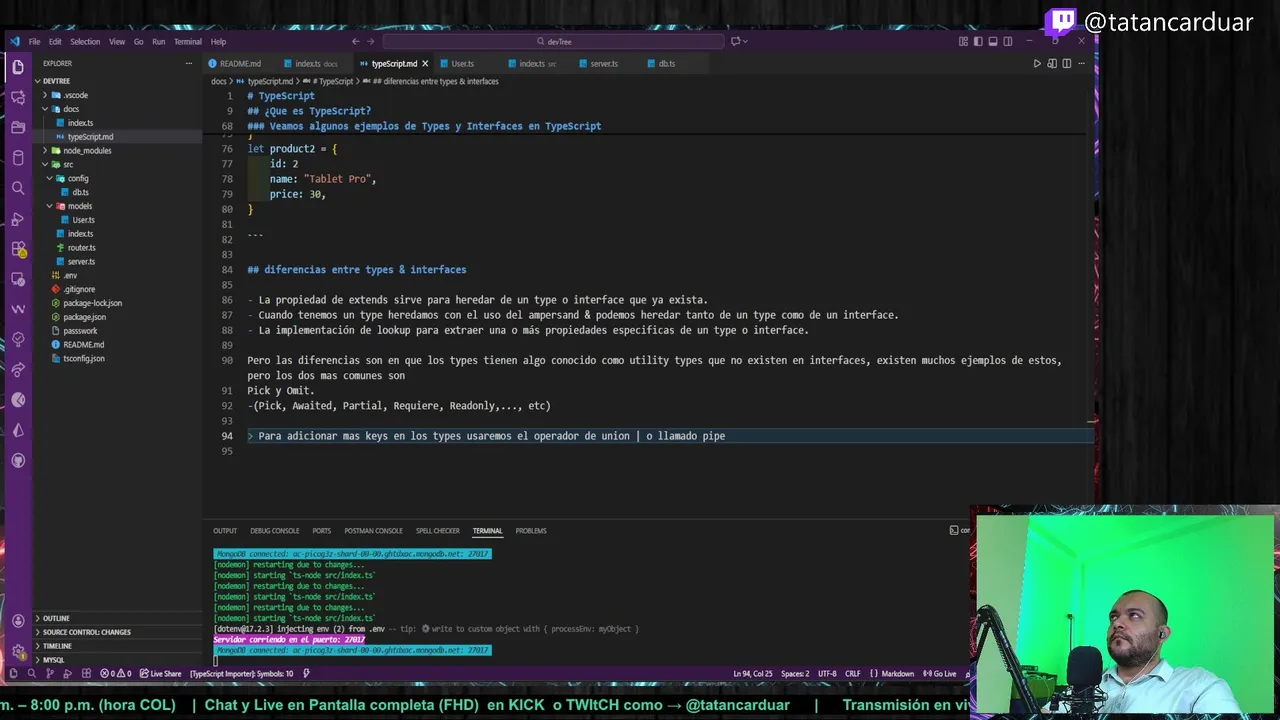
Task: Click the Explorer more actions ellipsis
Action: pyautogui.click(x=188, y=63)
